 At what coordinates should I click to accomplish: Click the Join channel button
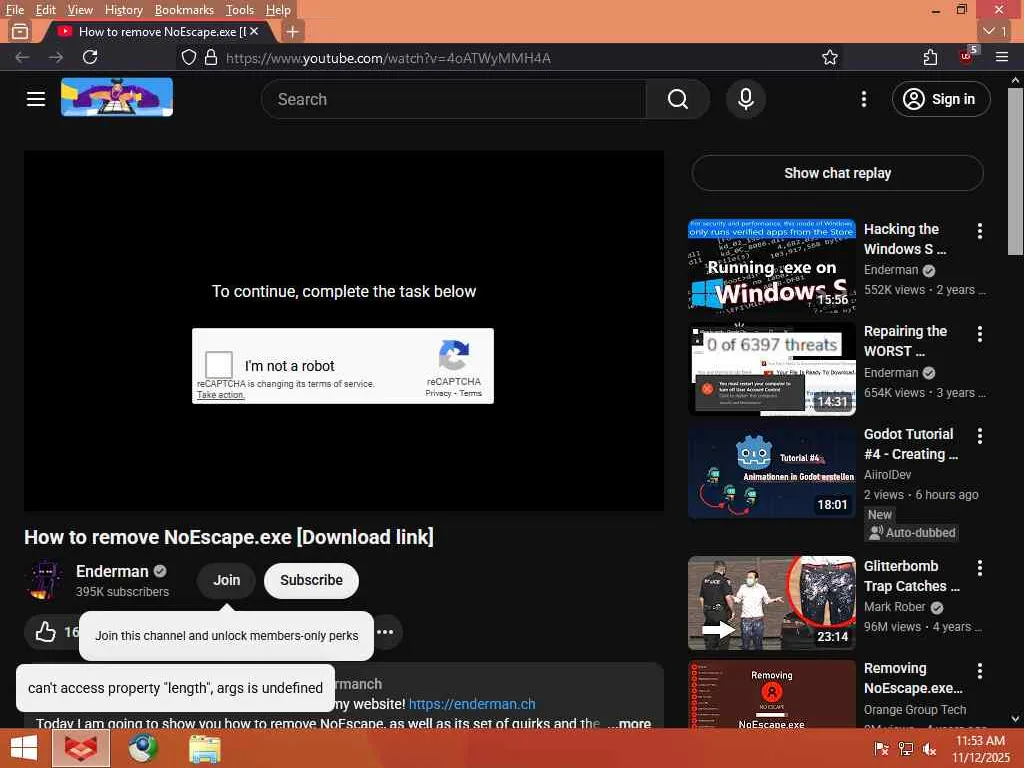pos(226,580)
